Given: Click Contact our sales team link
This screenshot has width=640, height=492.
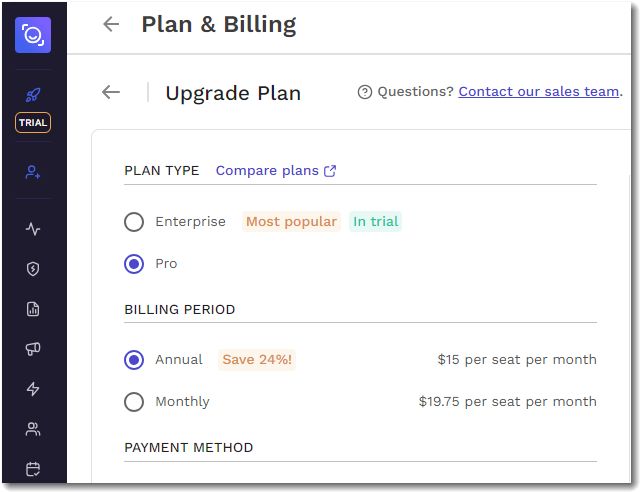Looking at the screenshot, I should click(538, 92).
